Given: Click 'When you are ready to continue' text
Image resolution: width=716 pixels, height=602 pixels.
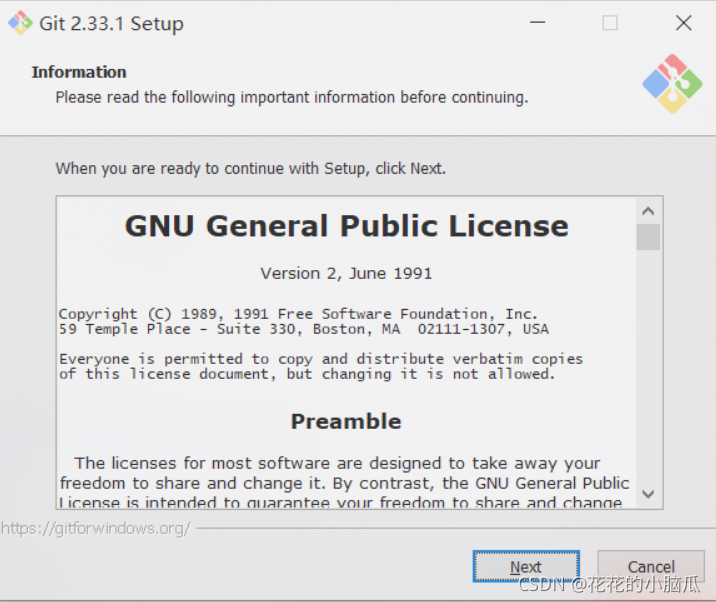Looking at the screenshot, I should pyautogui.click(x=251, y=169).
